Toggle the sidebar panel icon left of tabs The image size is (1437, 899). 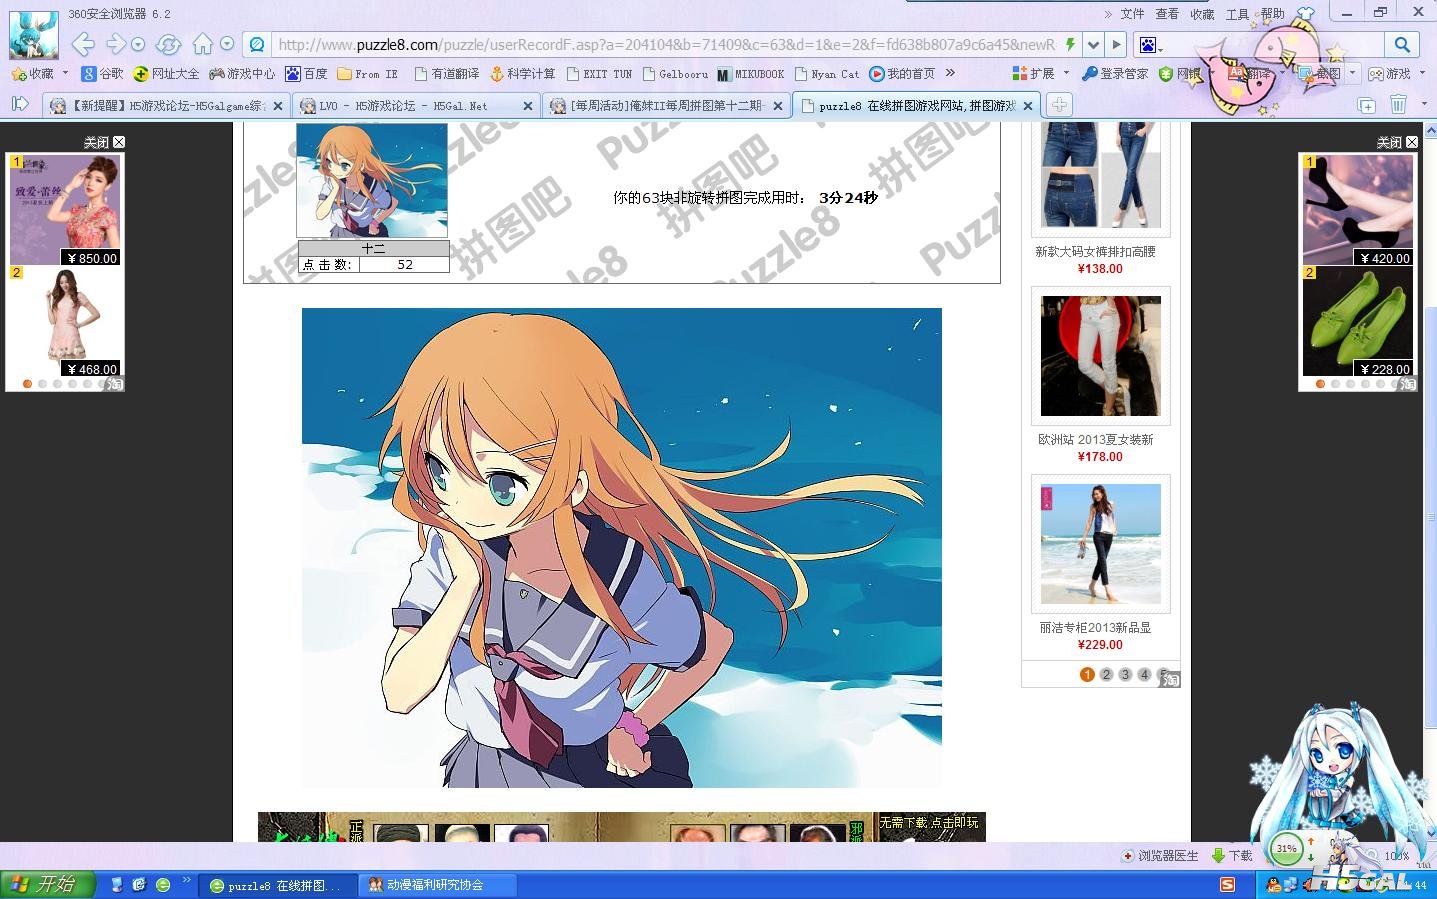[20, 104]
